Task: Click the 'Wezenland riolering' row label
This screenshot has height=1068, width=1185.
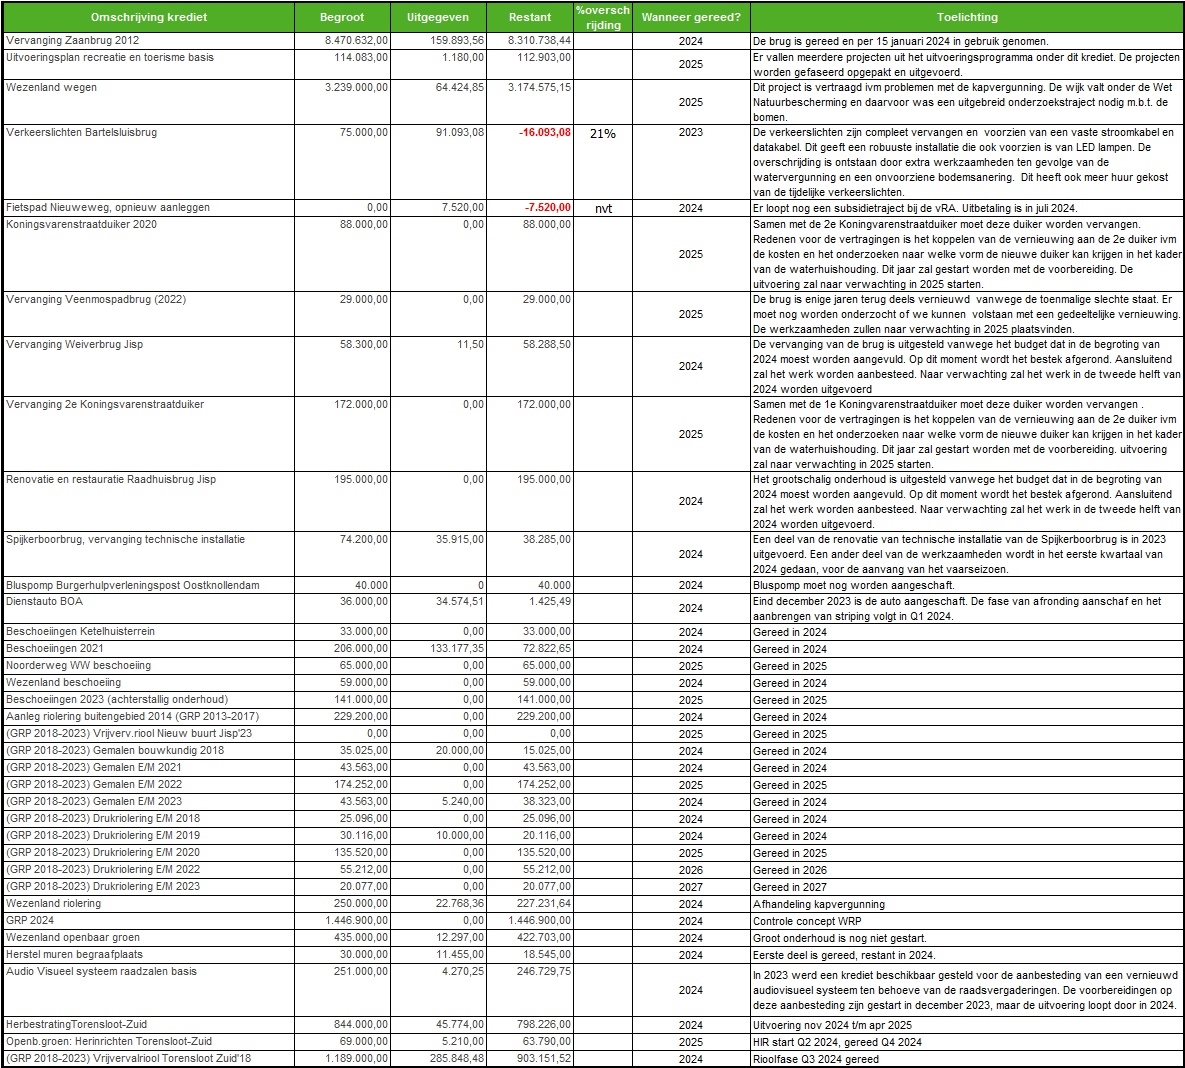Action: coord(53,904)
